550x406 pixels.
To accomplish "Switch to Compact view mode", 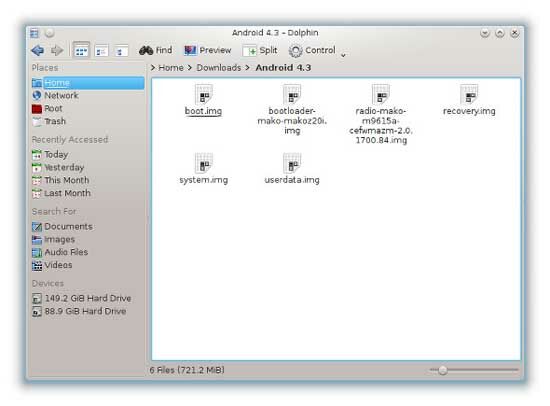I will coord(101,51).
